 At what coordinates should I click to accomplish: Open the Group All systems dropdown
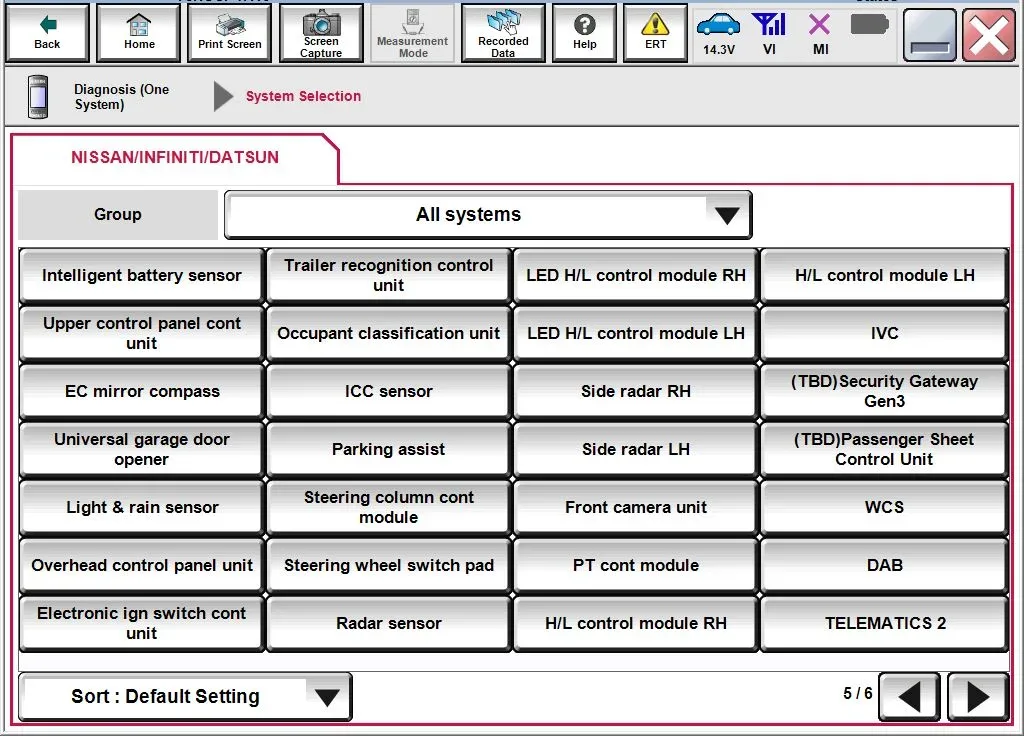click(488, 214)
